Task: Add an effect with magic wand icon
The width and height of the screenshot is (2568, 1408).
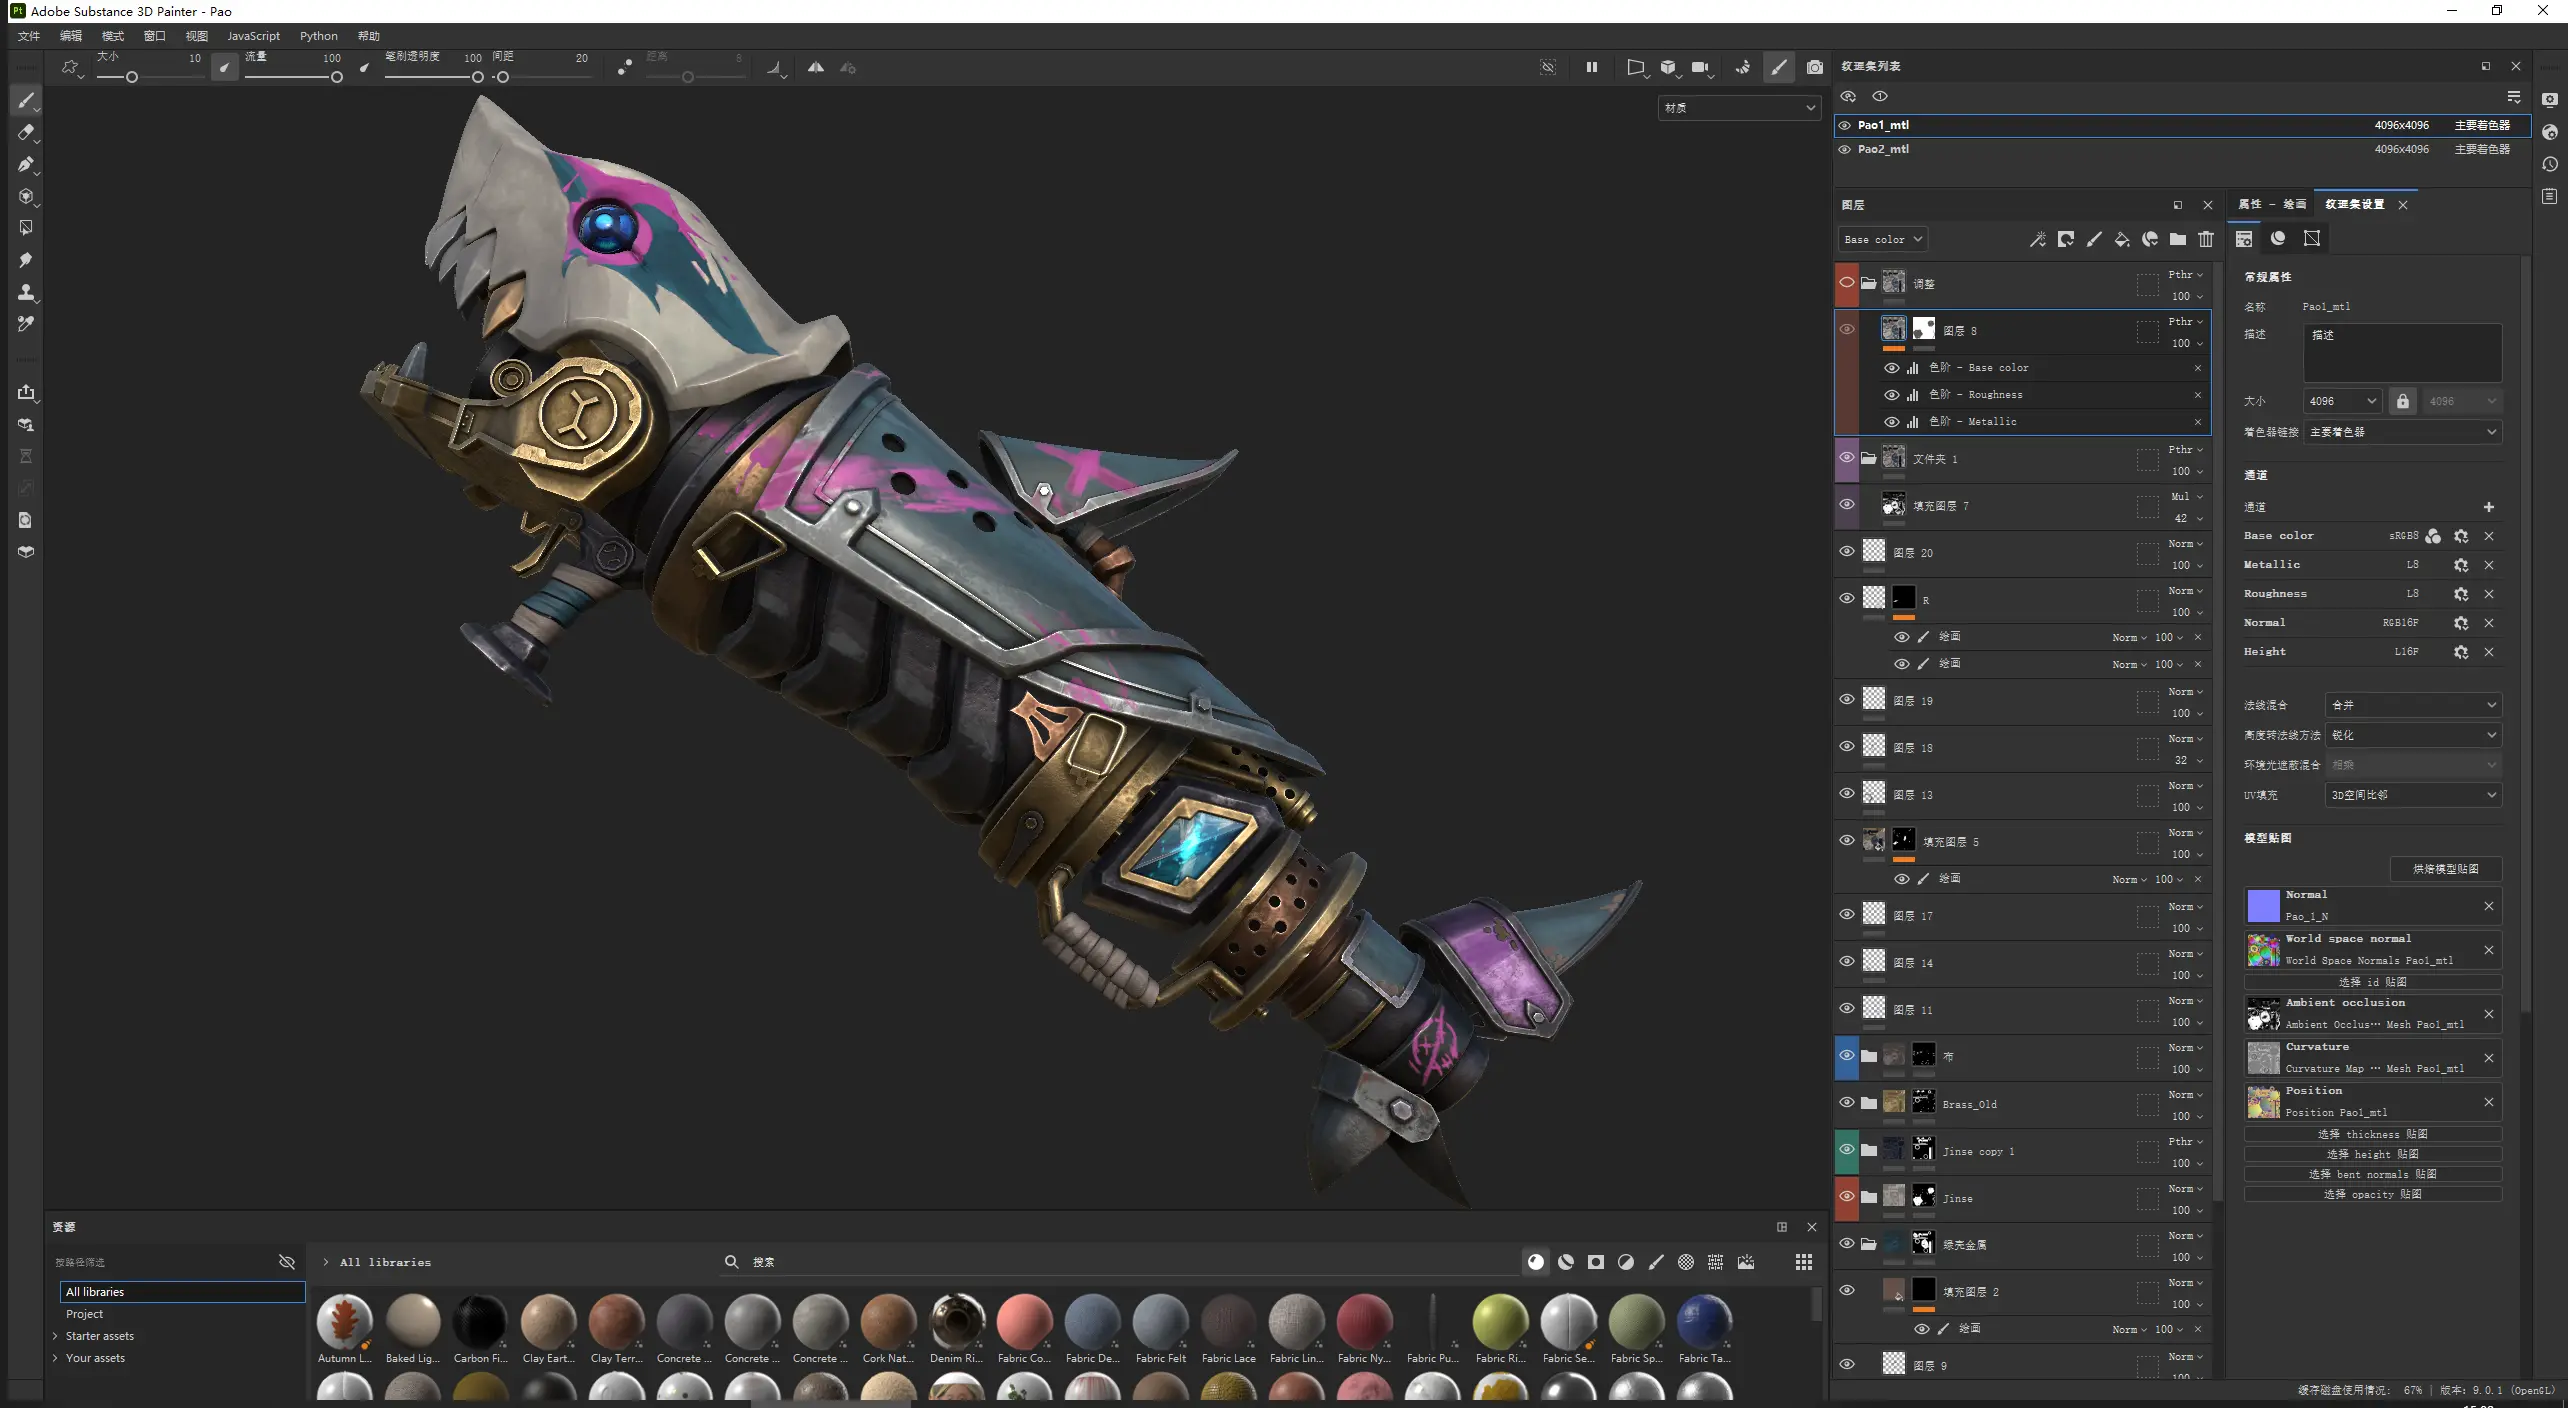Action: point(2037,239)
